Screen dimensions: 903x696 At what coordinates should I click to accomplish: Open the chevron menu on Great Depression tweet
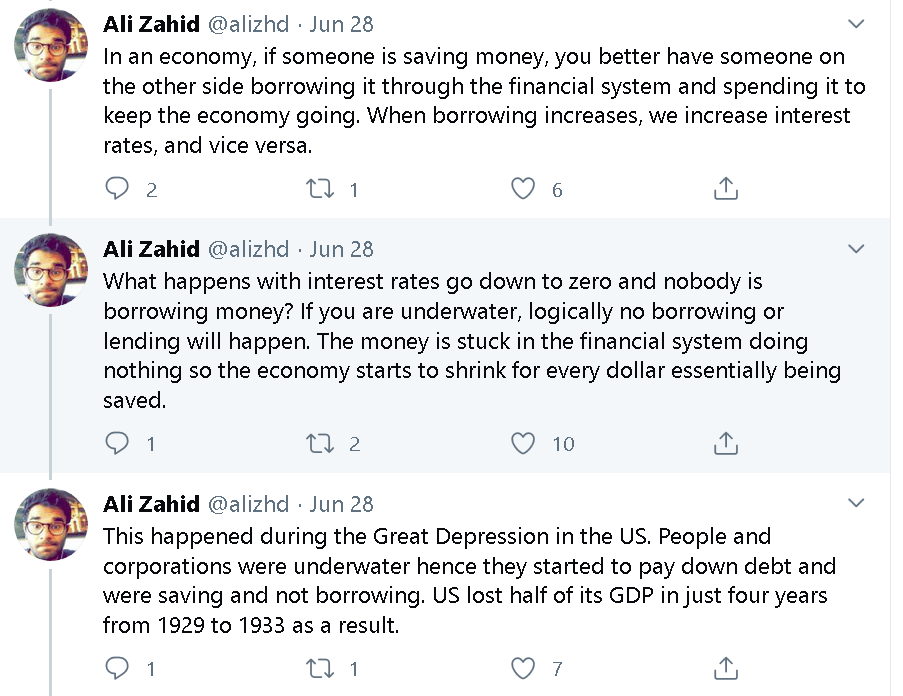[x=856, y=503]
